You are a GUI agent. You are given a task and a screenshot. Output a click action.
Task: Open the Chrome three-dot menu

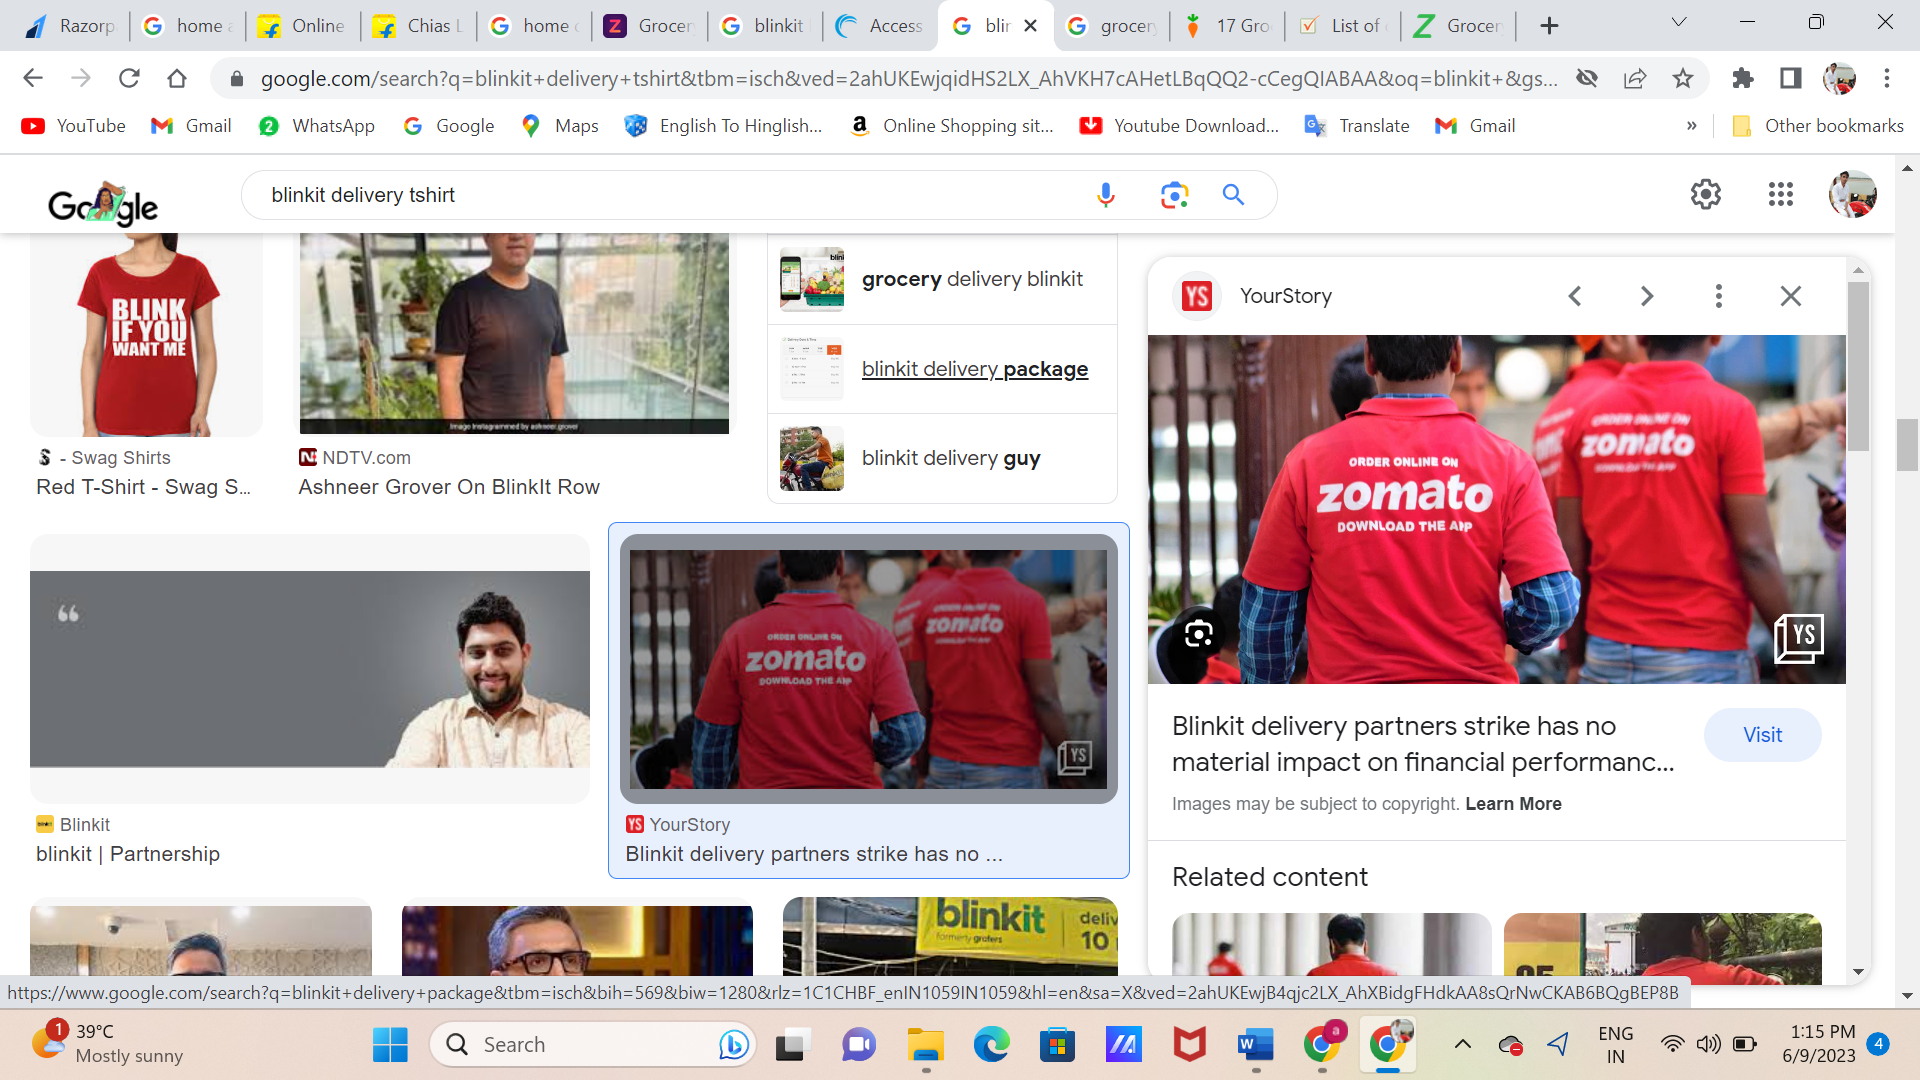[1887, 78]
